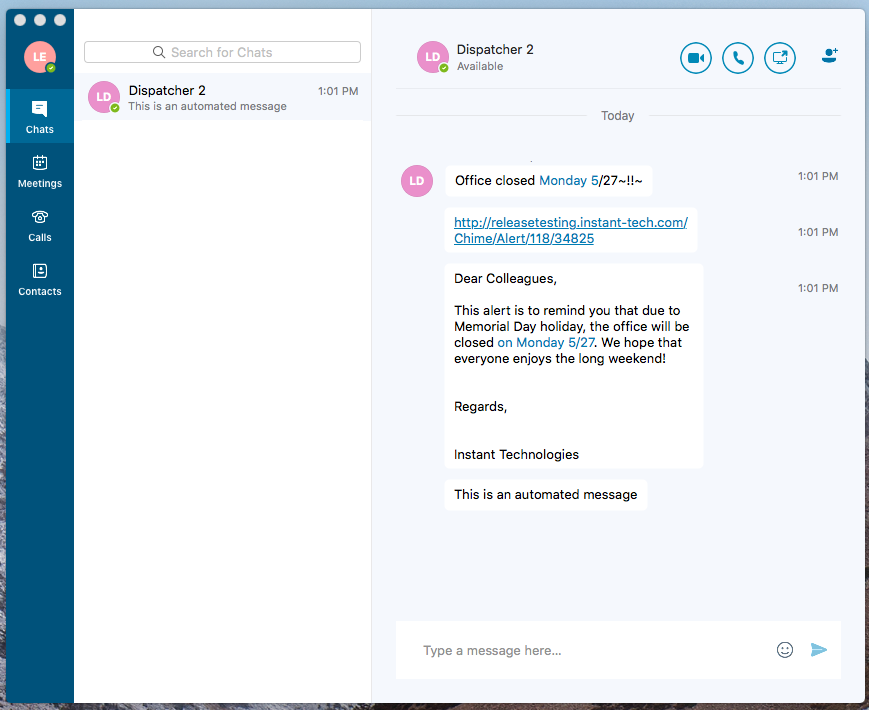Select the Dispatcher 2 conversation
The image size is (869, 710).
(x=222, y=97)
